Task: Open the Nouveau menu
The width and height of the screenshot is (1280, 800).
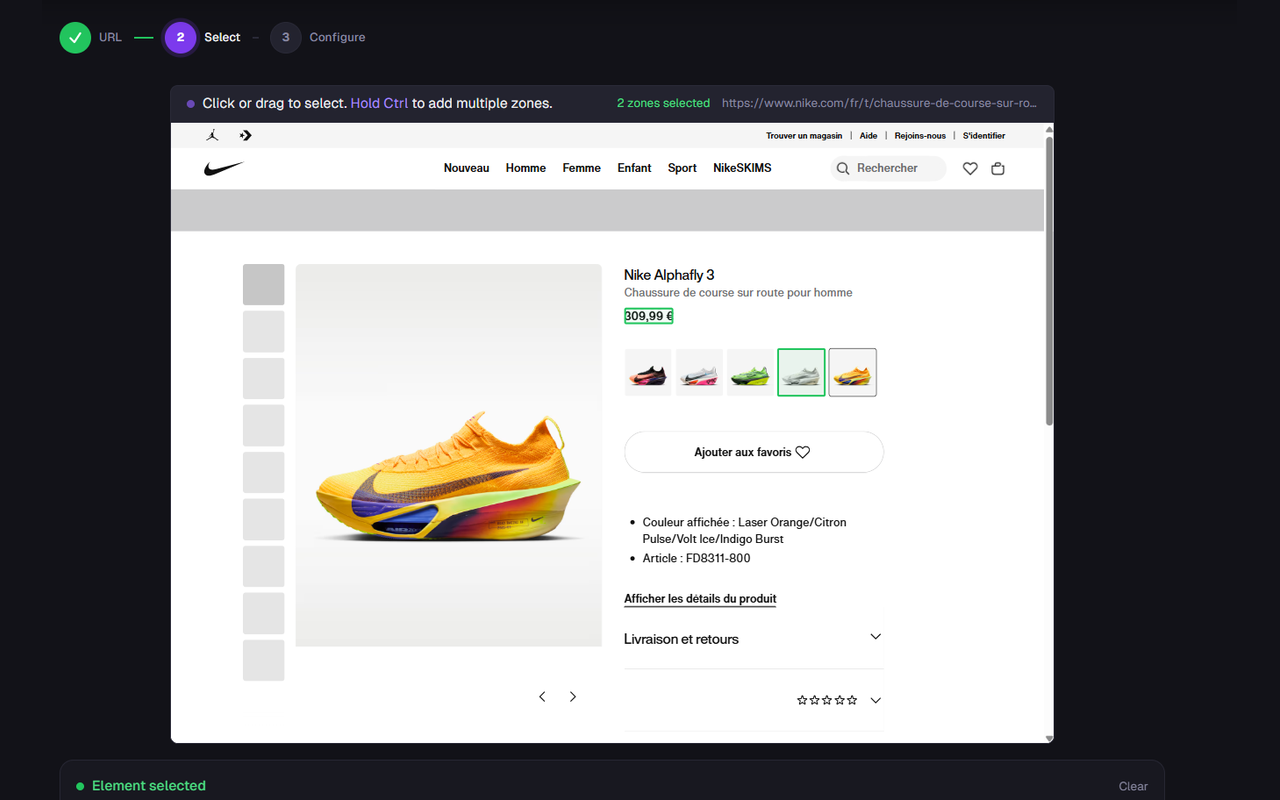Action: pyautogui.click(x=467, y=168)
